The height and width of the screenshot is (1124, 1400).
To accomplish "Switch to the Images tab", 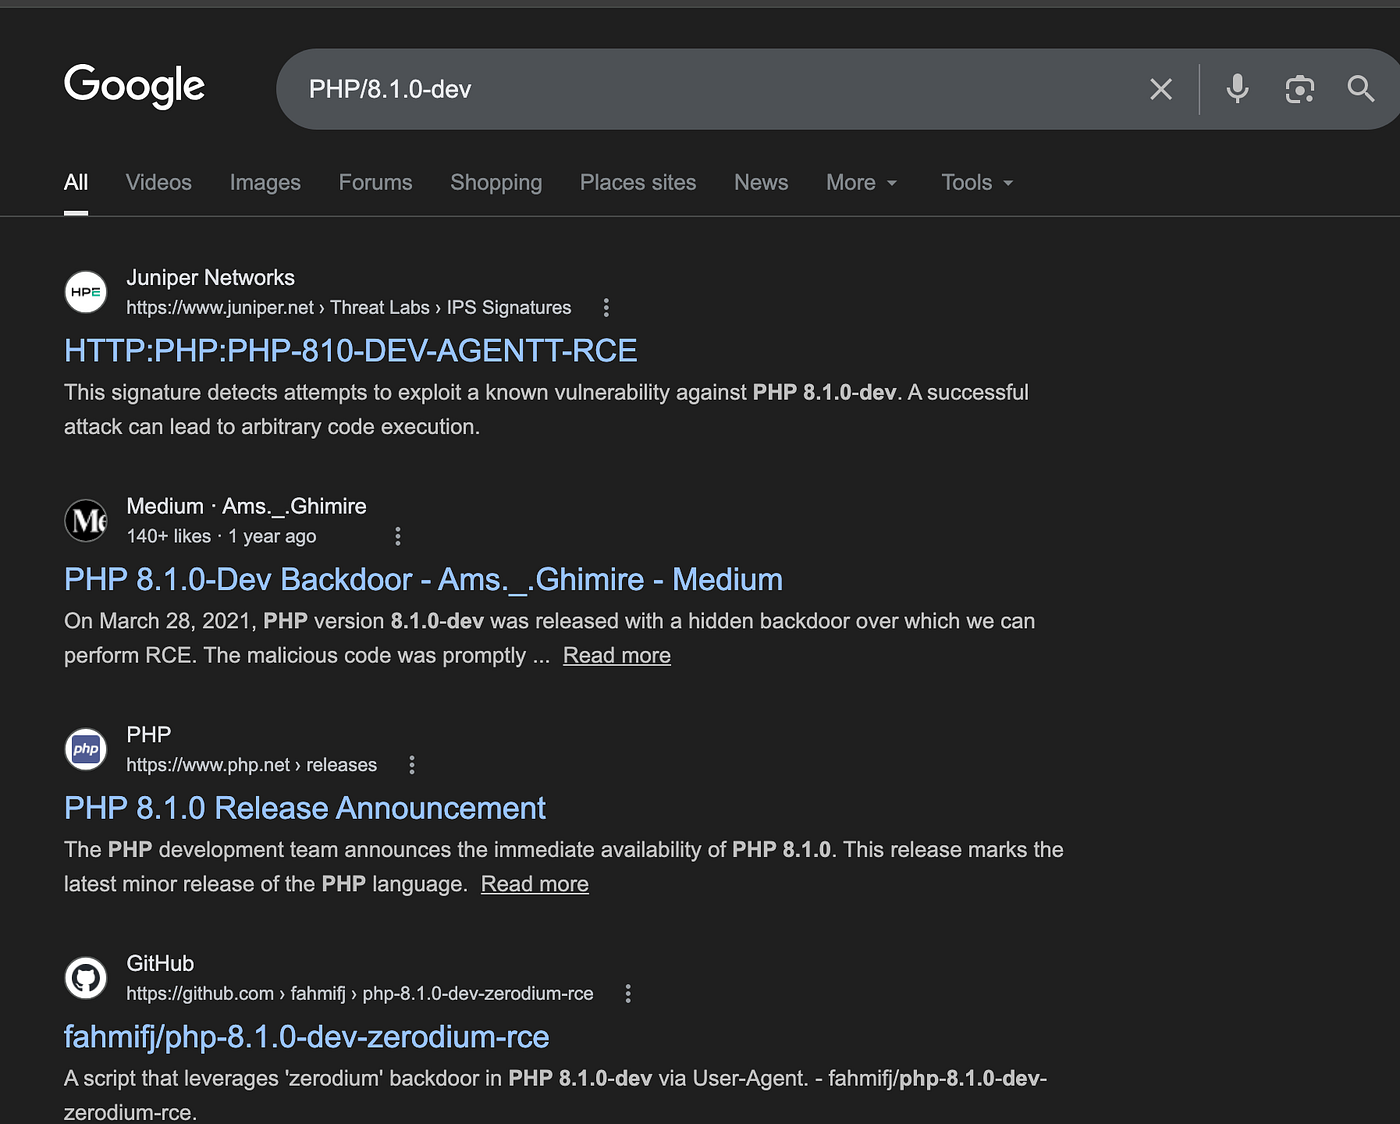I will (x=265, y=183).
